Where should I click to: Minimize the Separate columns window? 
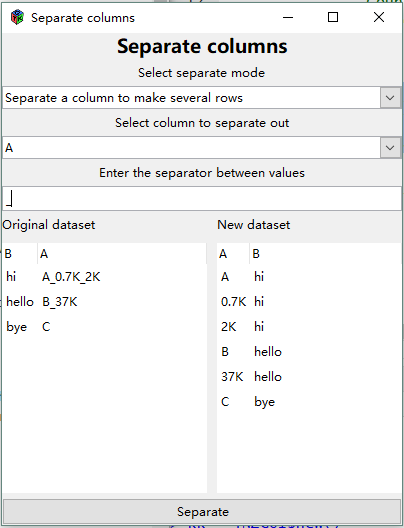tap(288, 17)
